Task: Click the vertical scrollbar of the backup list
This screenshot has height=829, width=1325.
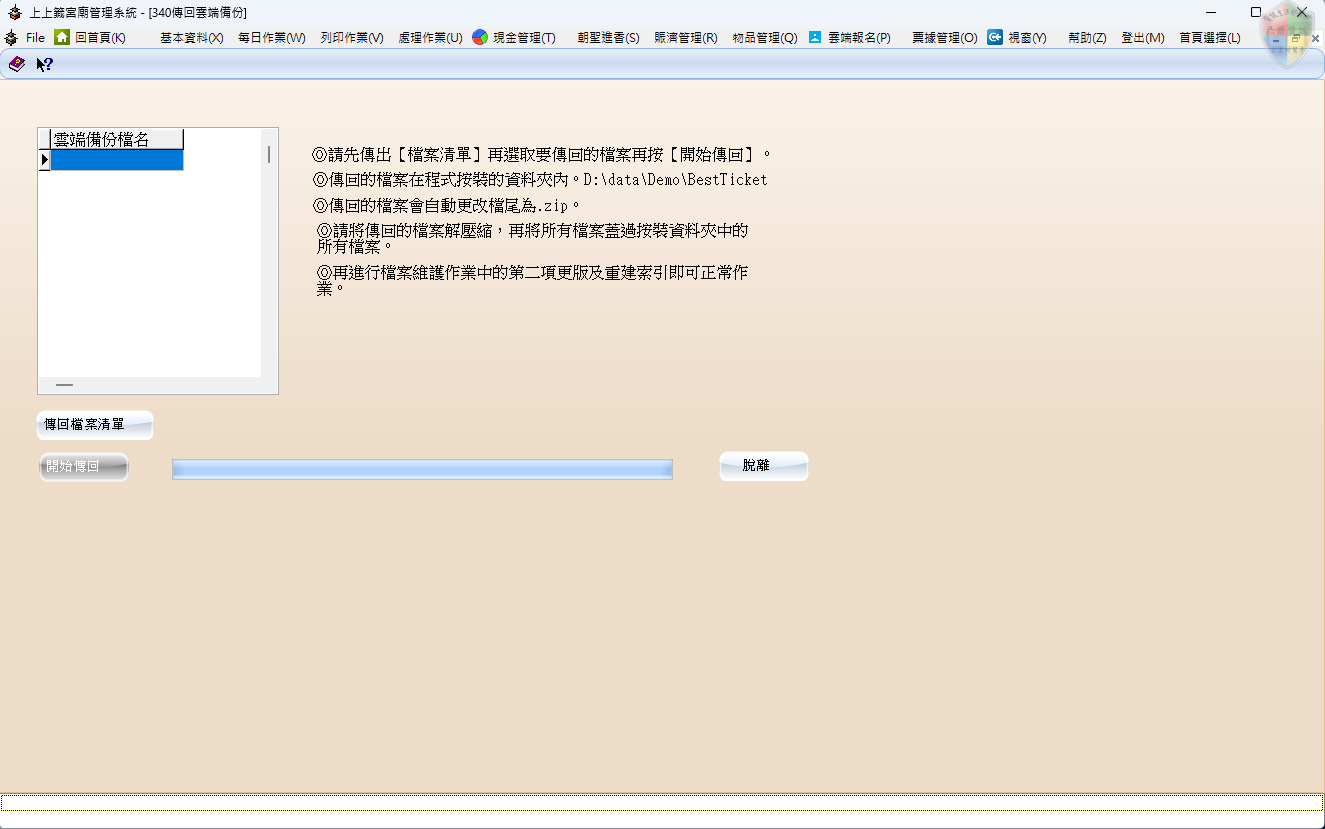Action: (x=268, y=250)
